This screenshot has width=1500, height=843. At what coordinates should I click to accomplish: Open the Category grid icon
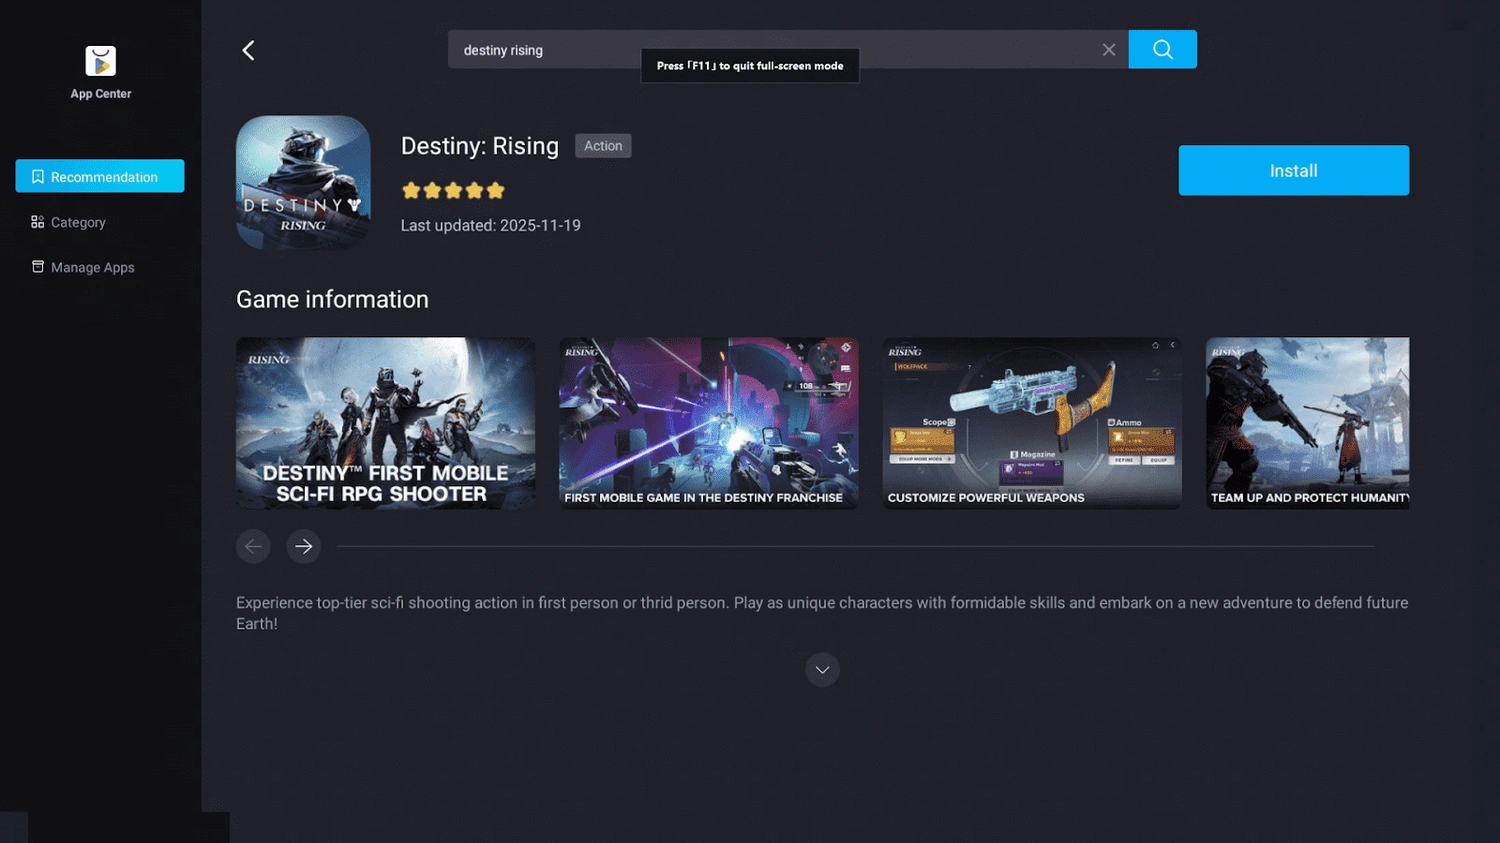tap(37, 222)
